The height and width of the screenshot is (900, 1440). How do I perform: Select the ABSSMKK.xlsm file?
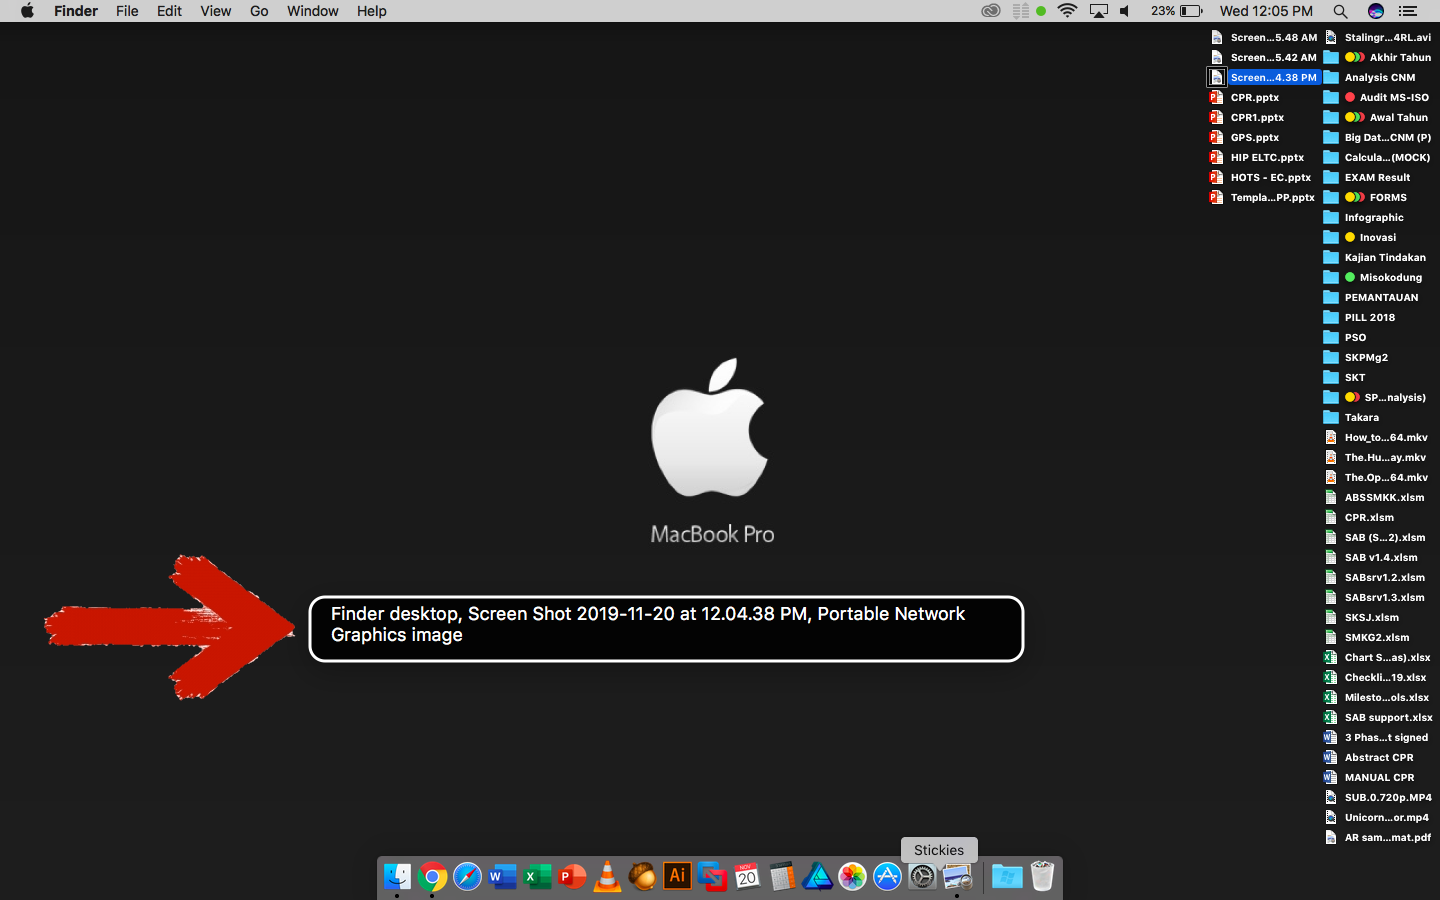(x=1375, y=497)
